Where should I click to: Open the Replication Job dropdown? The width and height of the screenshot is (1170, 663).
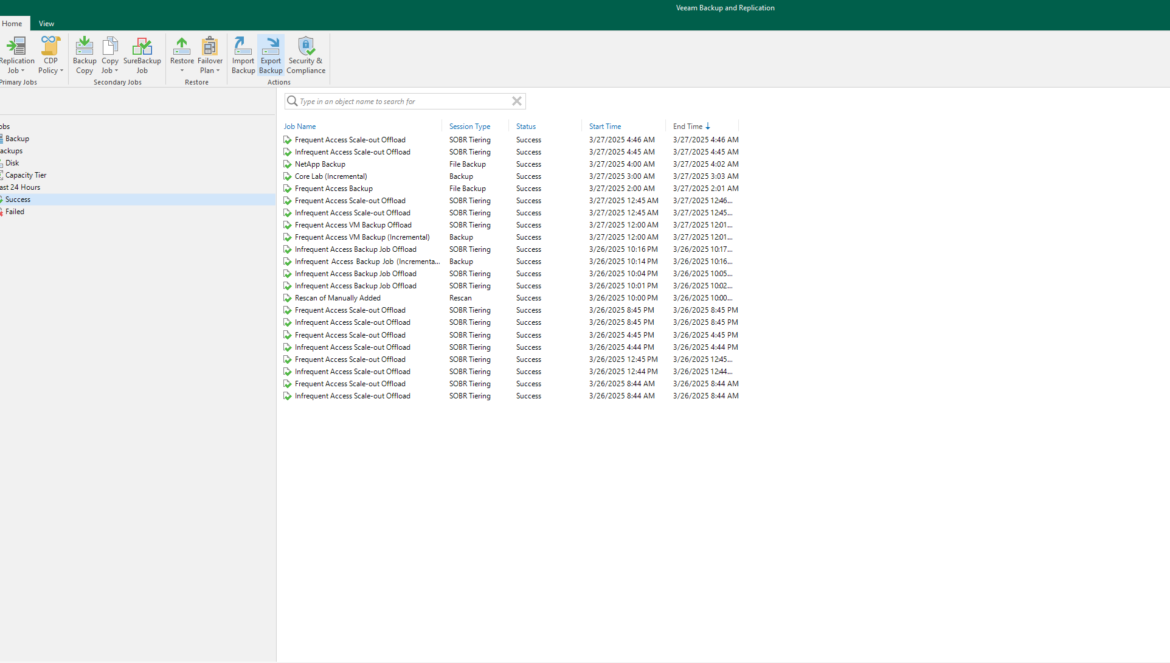15,55
